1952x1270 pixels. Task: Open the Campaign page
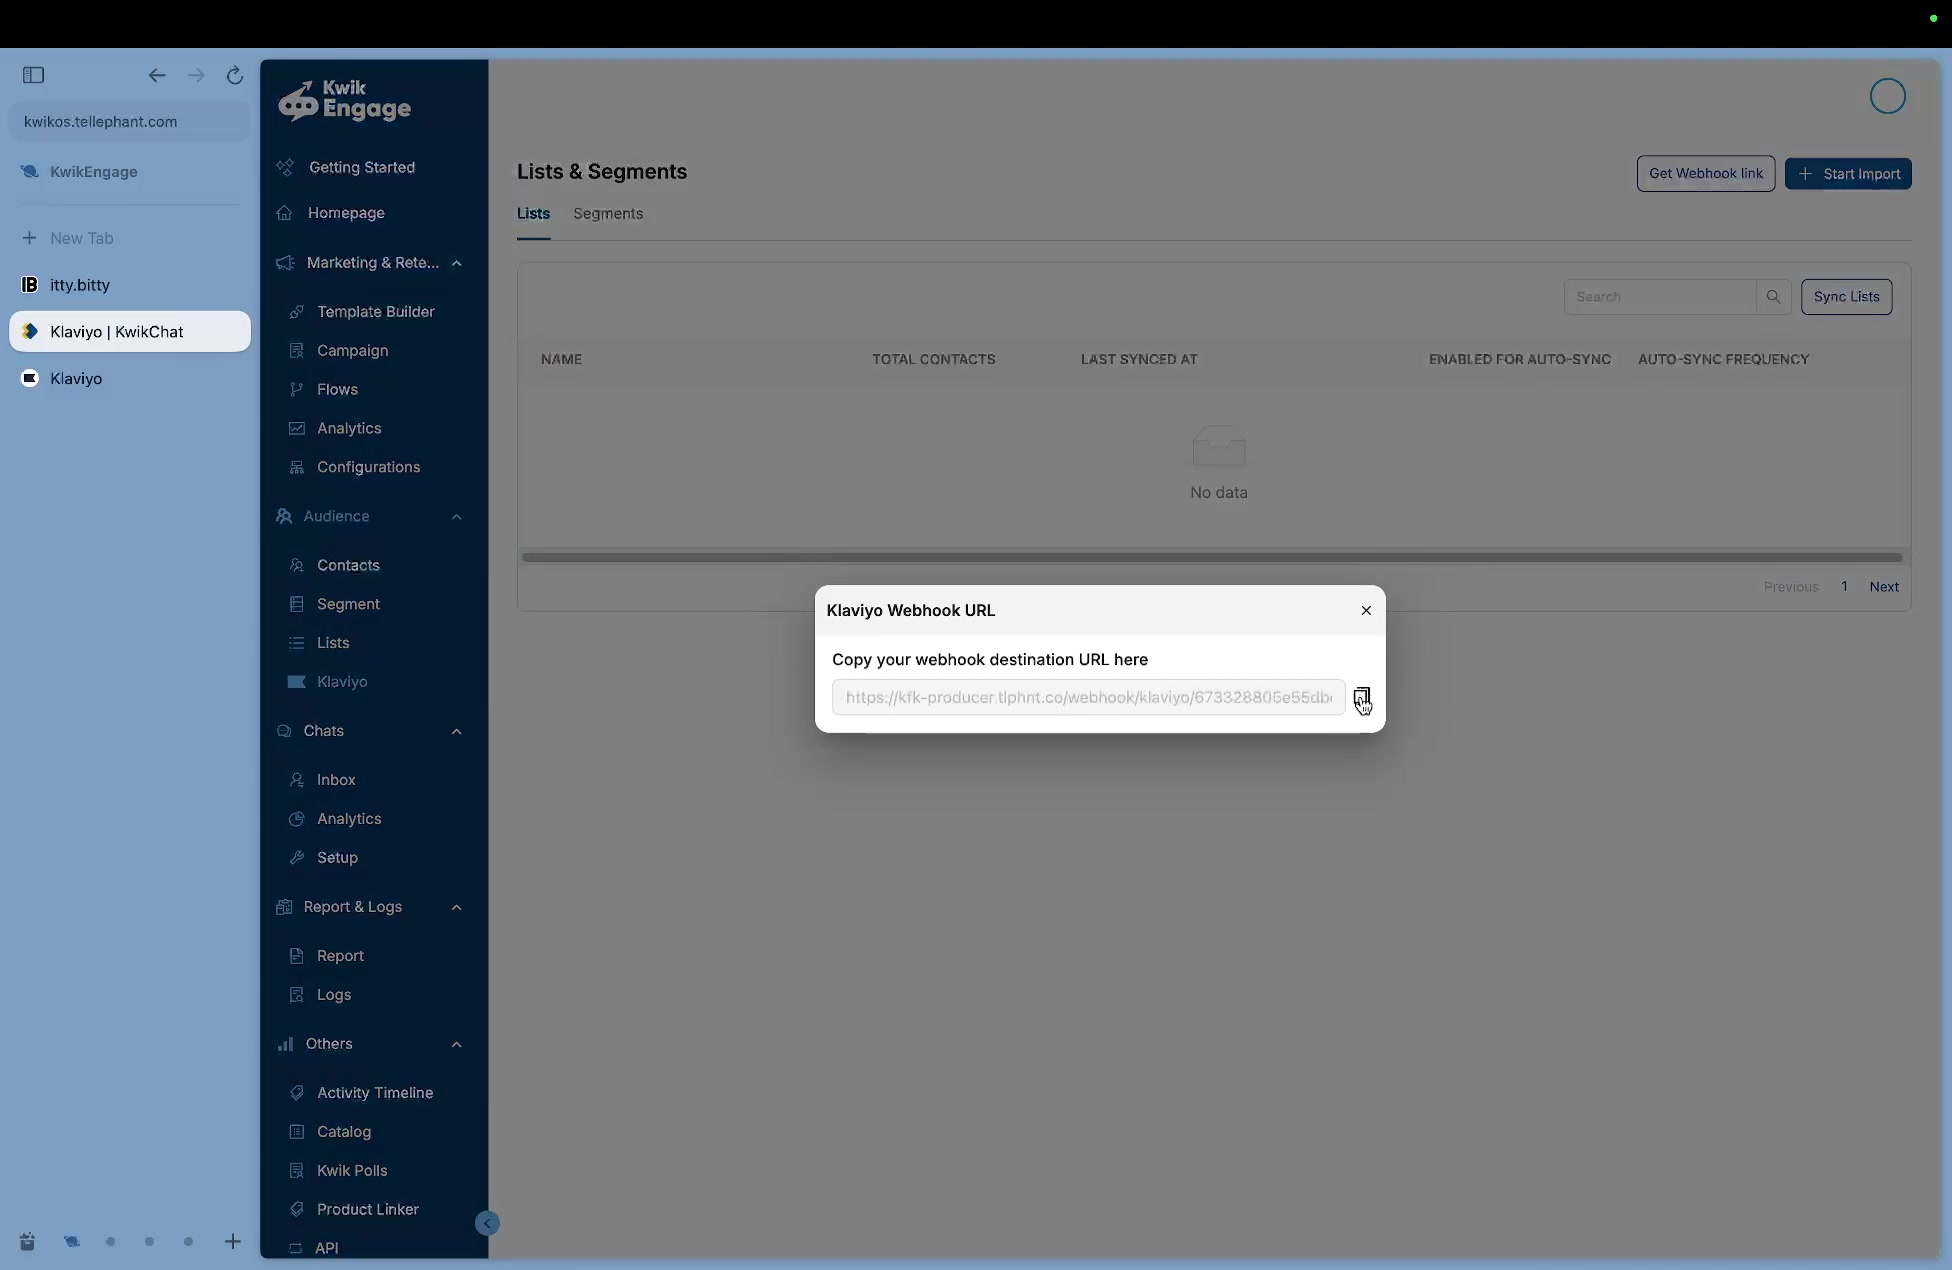352,351
